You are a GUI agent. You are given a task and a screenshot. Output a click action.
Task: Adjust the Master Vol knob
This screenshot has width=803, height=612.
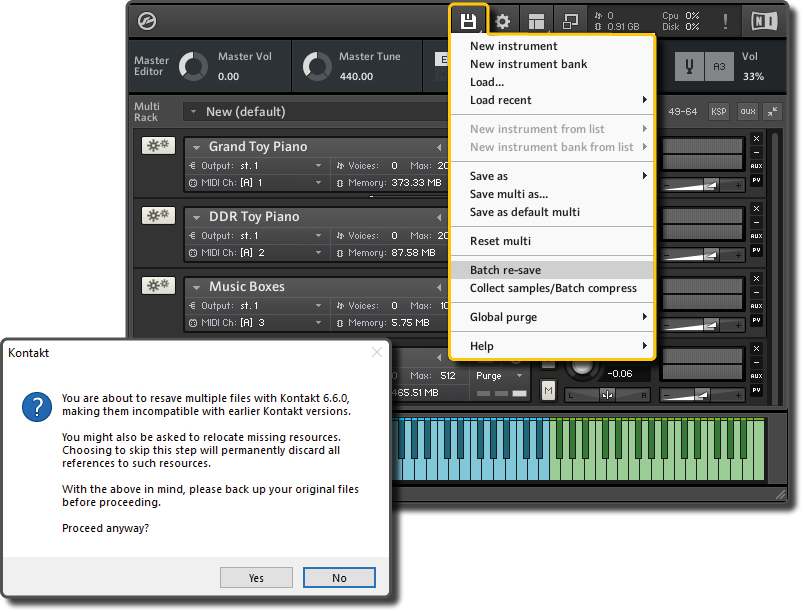[x=193, y=66]
